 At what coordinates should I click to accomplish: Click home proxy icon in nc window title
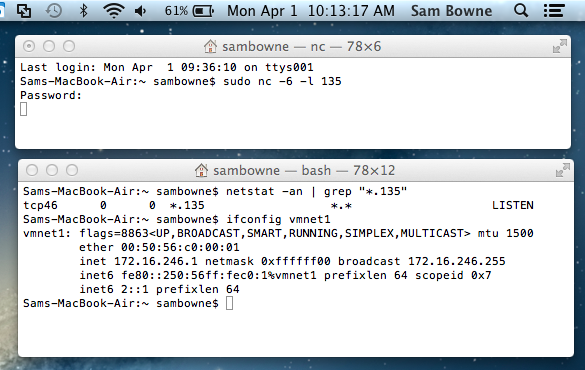click(x=210, y=46)
